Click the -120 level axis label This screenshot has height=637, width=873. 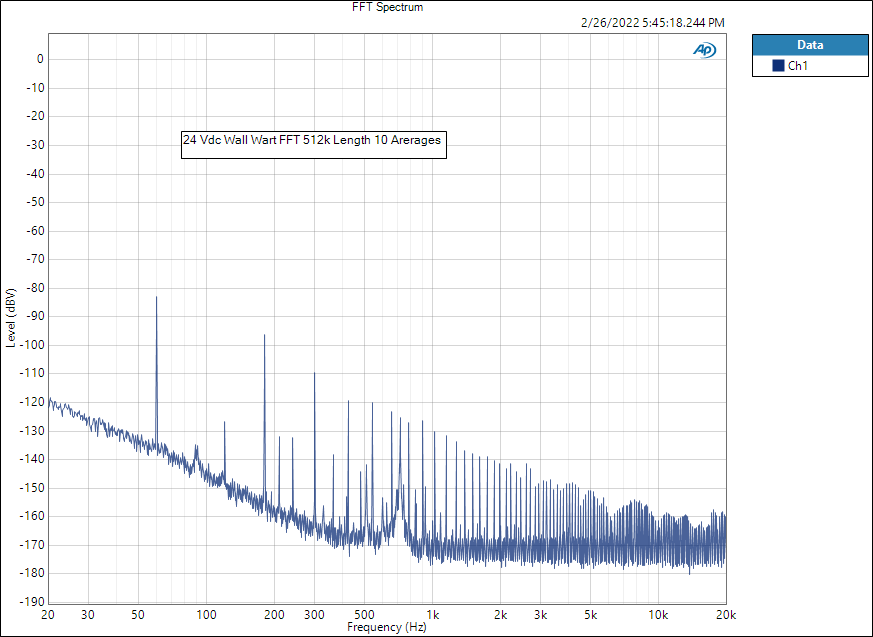point(32,402)
